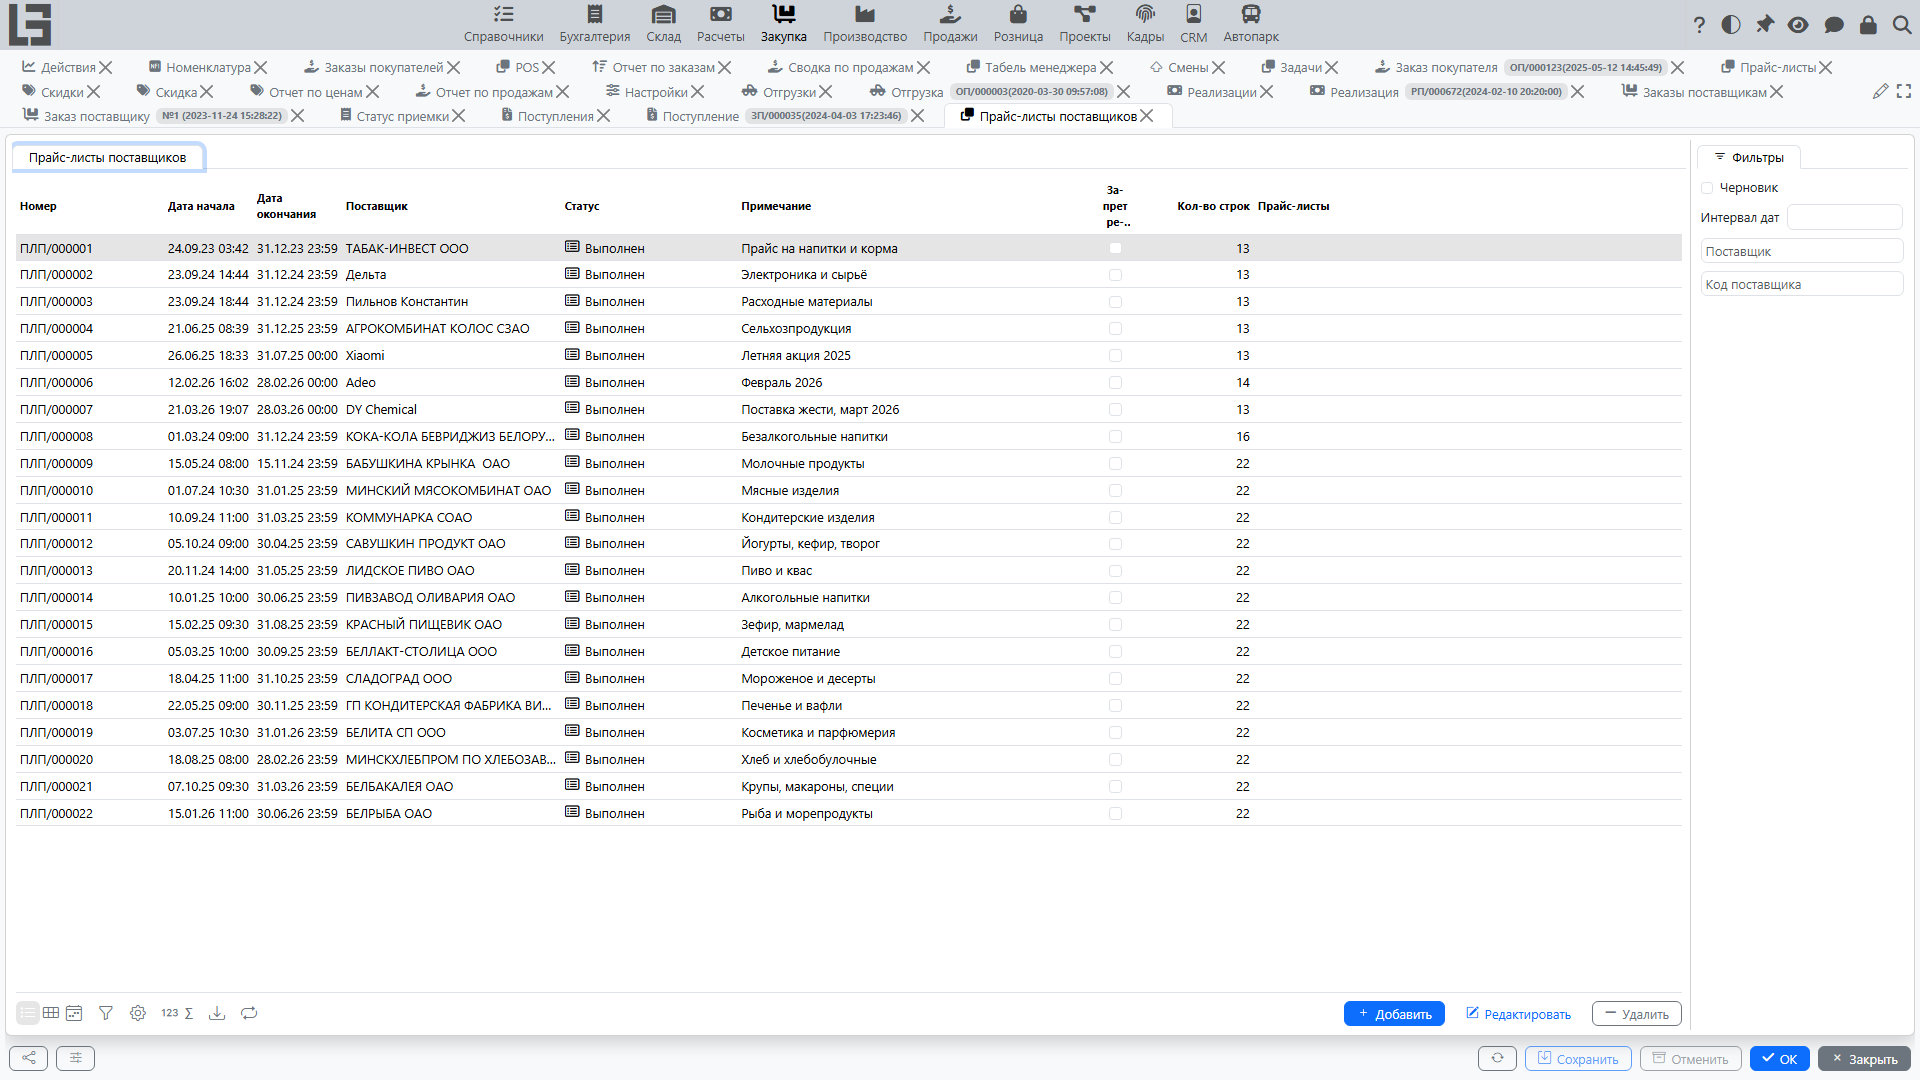
Task: Switch to the Табель менеджера tab
Action: coord(1040,67)
